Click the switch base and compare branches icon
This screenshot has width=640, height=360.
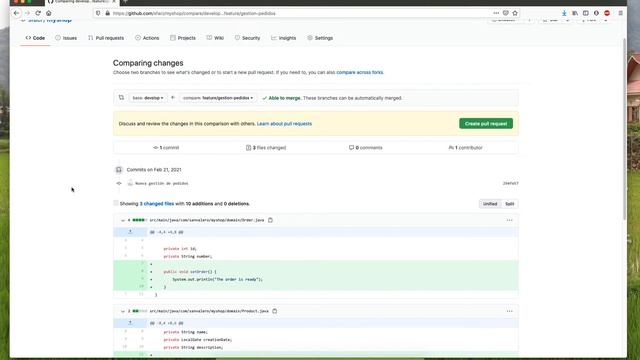pyautogui.click(x=121, y=98)
